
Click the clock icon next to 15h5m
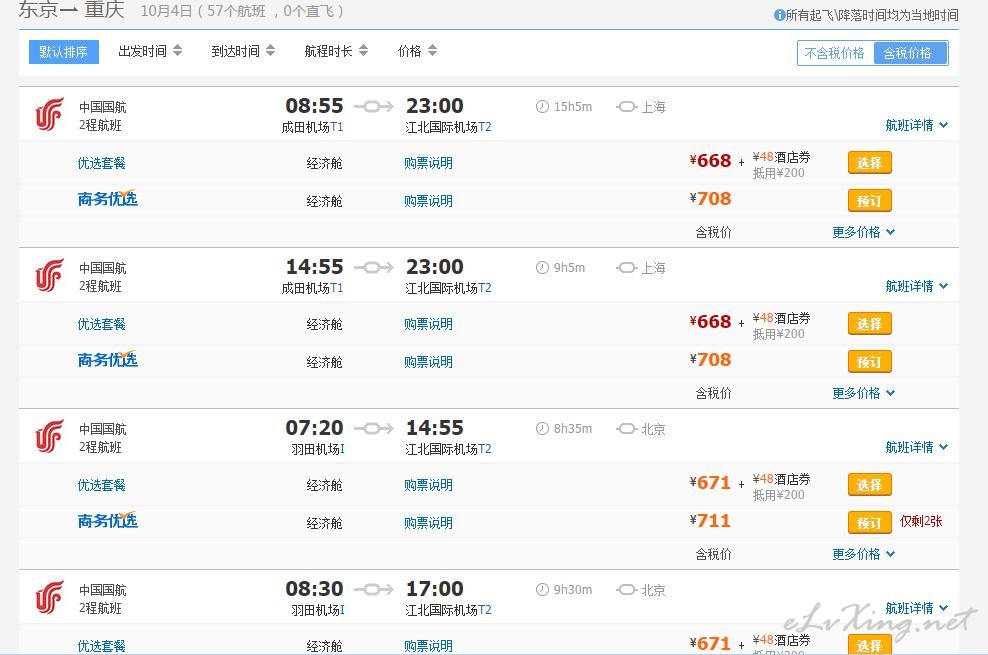(542, 106)
